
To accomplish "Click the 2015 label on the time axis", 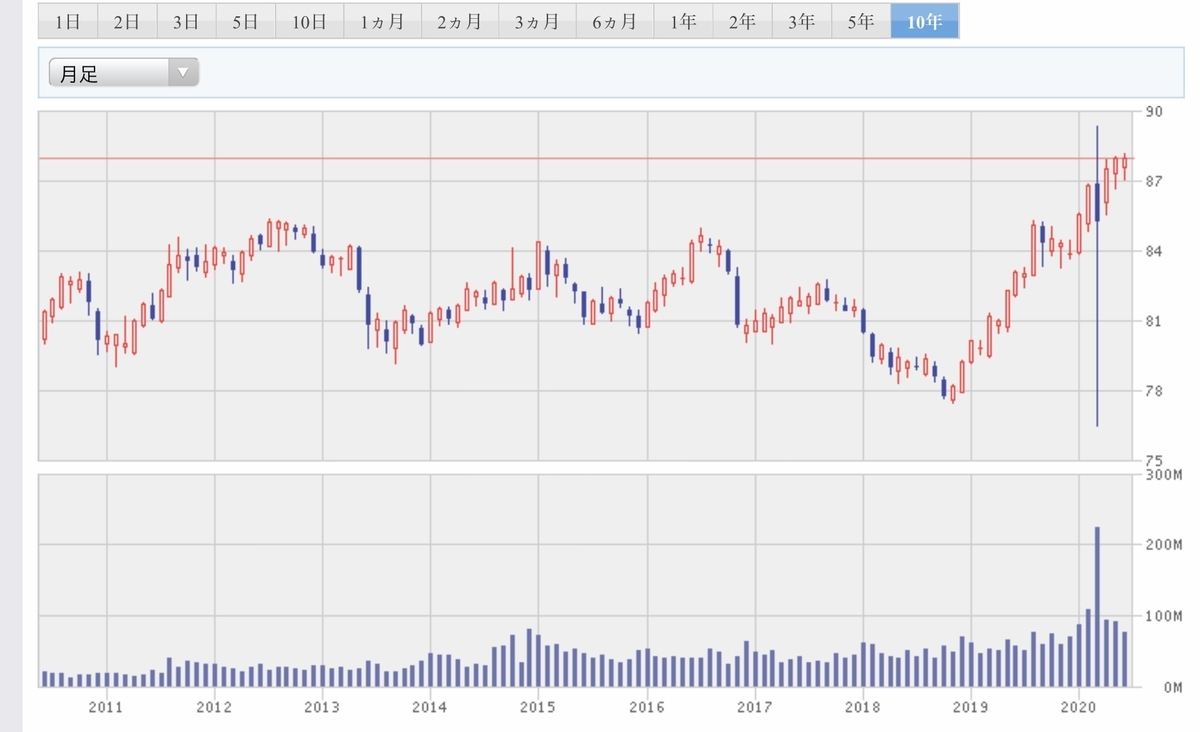I will pyautogui.click(x=537, y=707).
